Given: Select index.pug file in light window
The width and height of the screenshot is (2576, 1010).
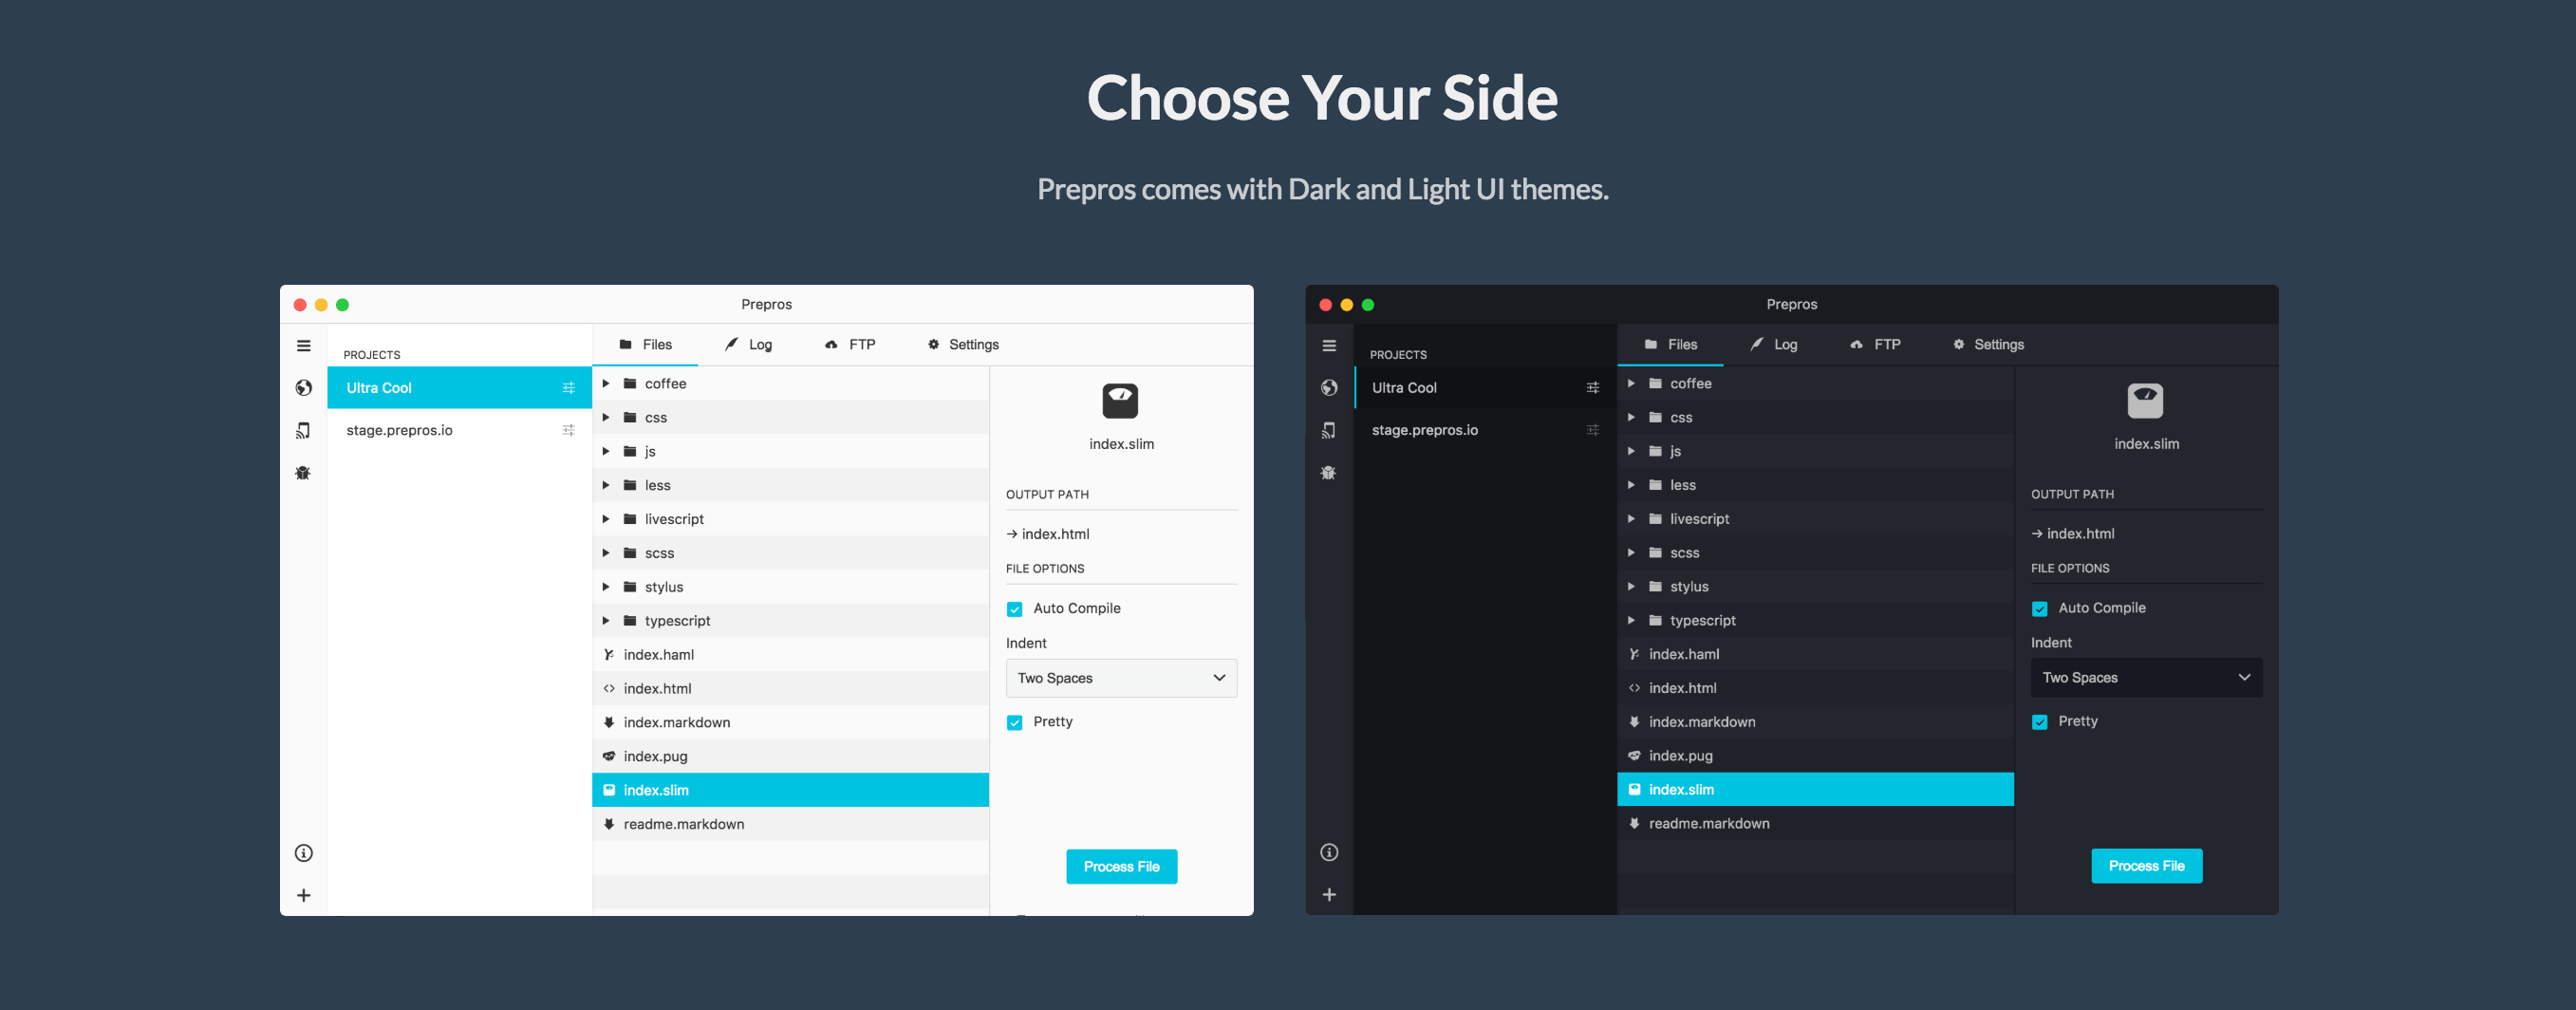Looking at the screenshot, I should 790,756.
